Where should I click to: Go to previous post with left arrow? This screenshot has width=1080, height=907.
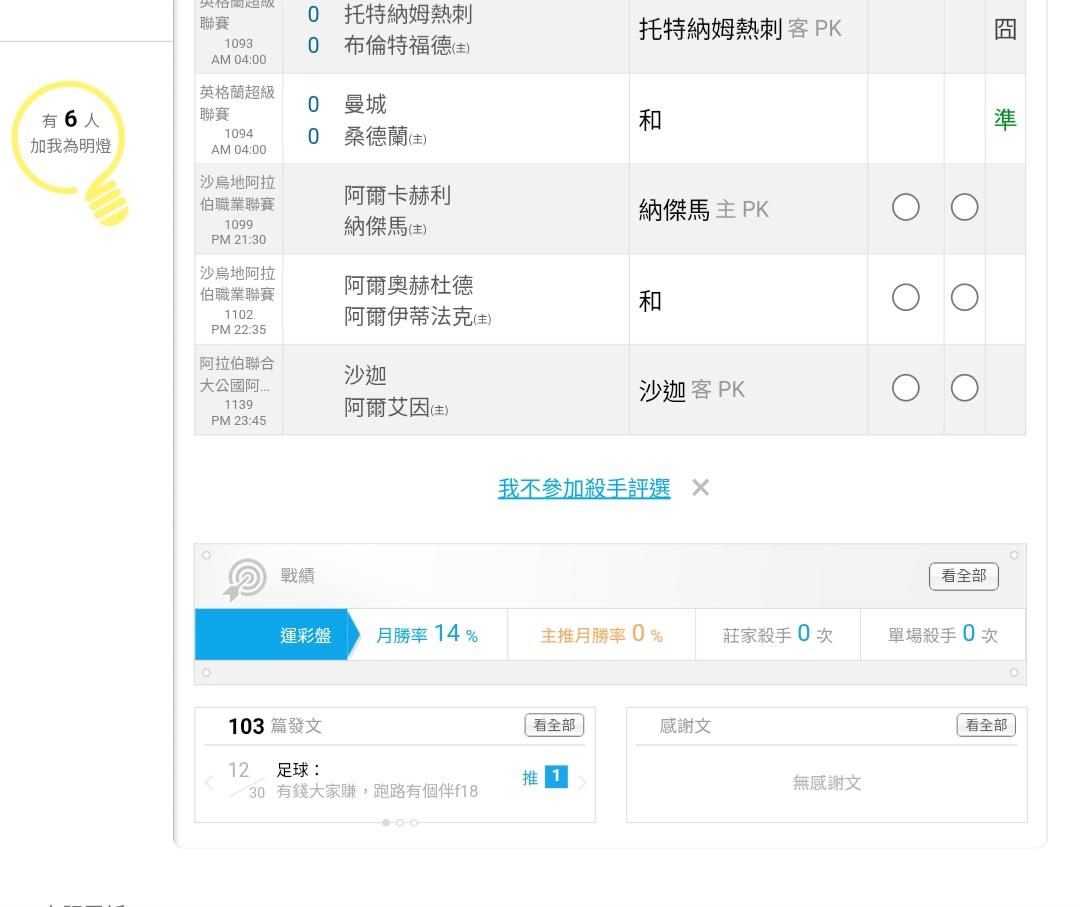pyautogui.click(x=209, y=782)
